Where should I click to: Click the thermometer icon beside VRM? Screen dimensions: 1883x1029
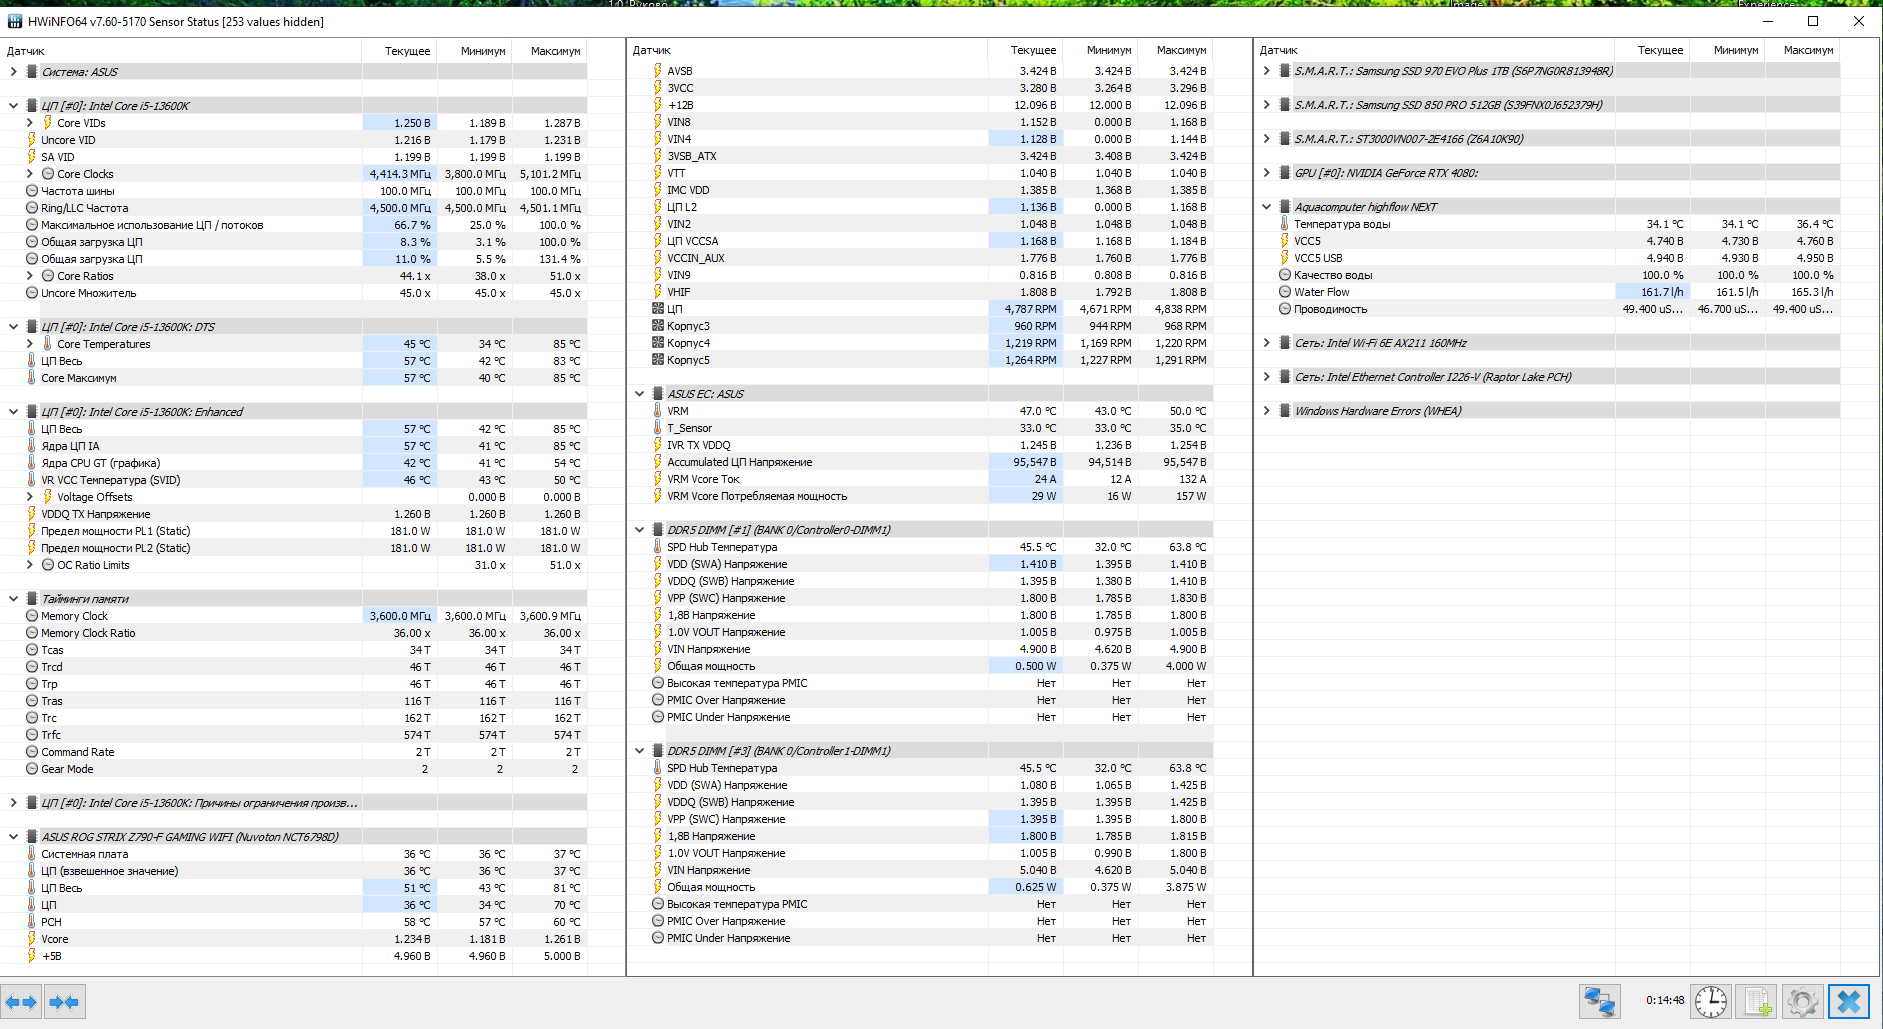pyautogui.click(x=658, y=411)
